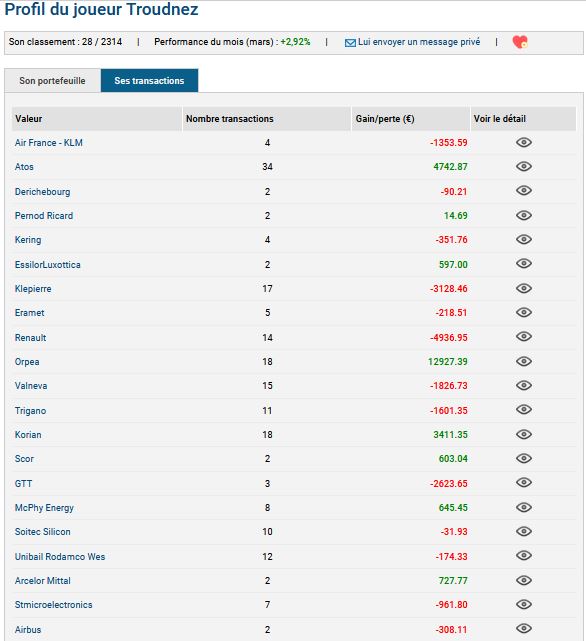Open the Scor link
586x641 pixels.
click(24, 459)
